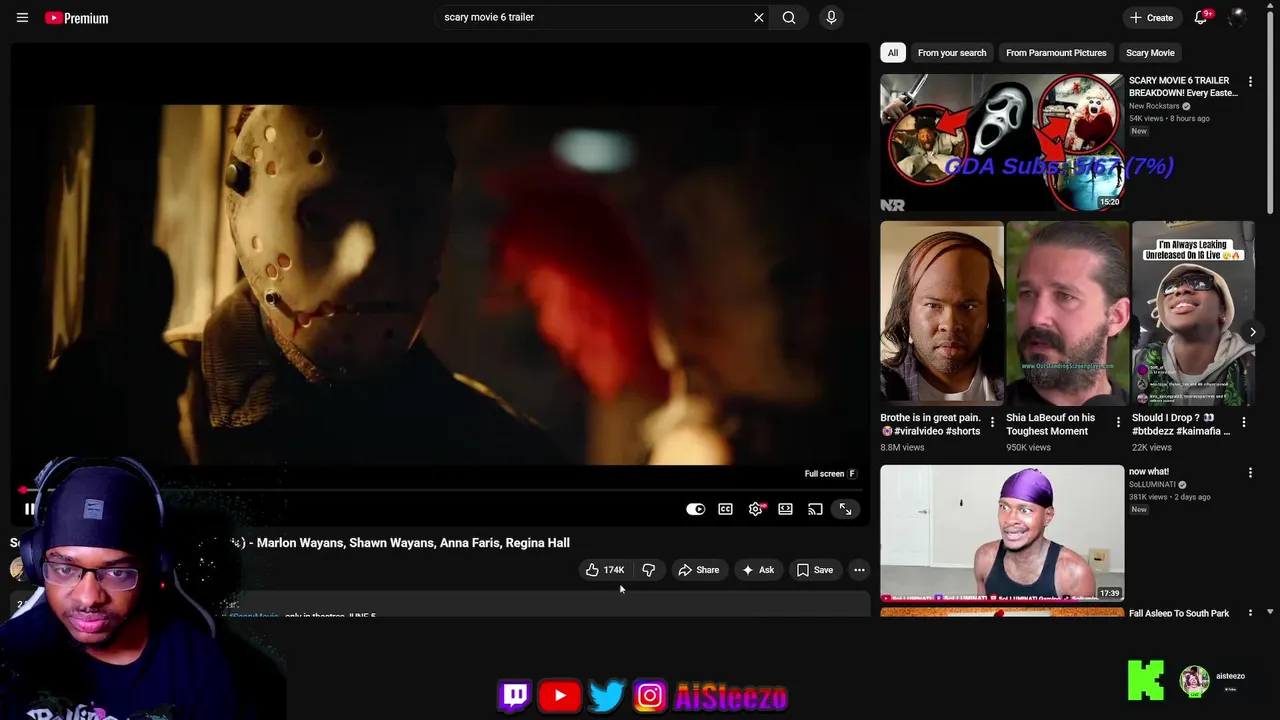This screenshot has width=1280, height=720.
Task: Enter full screen mode
Action: [846, 509]
